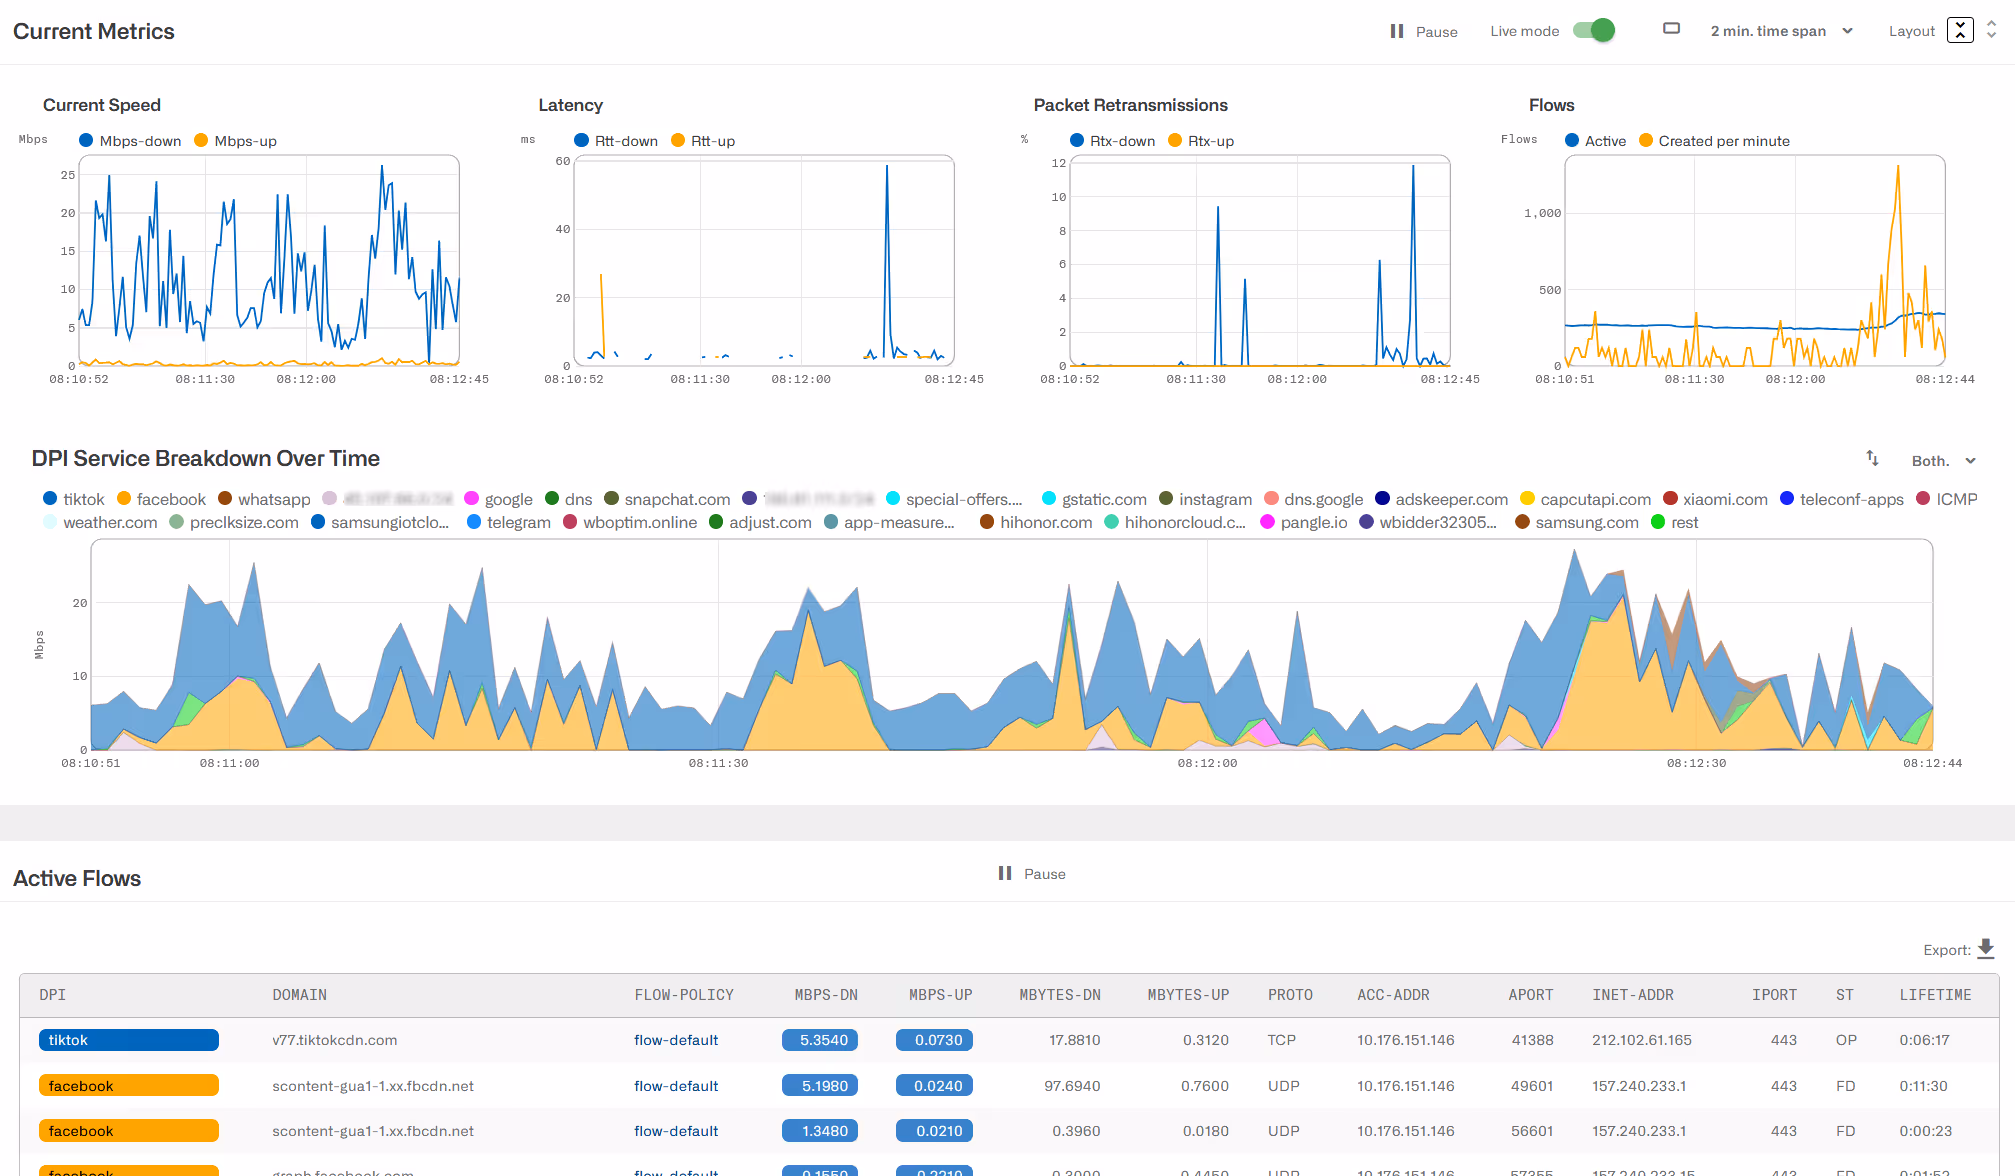Toggle the Live mode switch
The height and width of the screenshot is (1176, 2015).
[1594, 31]
